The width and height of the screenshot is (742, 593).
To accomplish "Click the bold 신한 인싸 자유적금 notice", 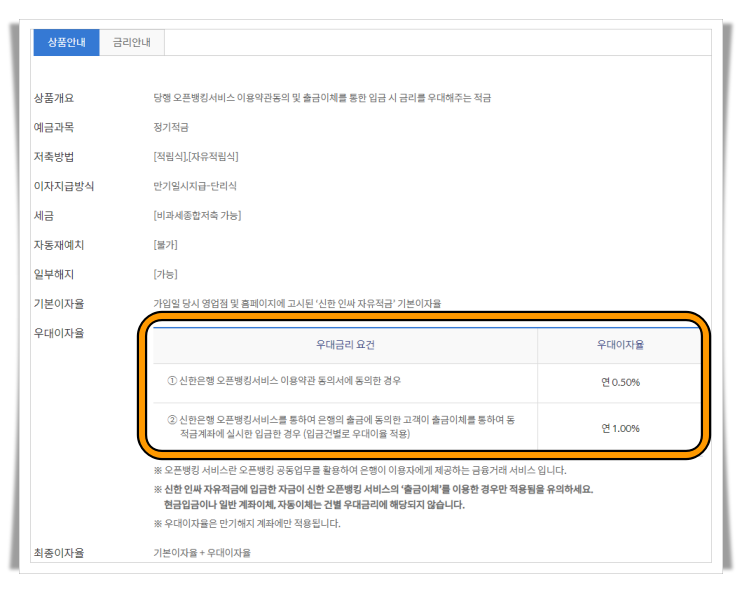I will 374,489.
